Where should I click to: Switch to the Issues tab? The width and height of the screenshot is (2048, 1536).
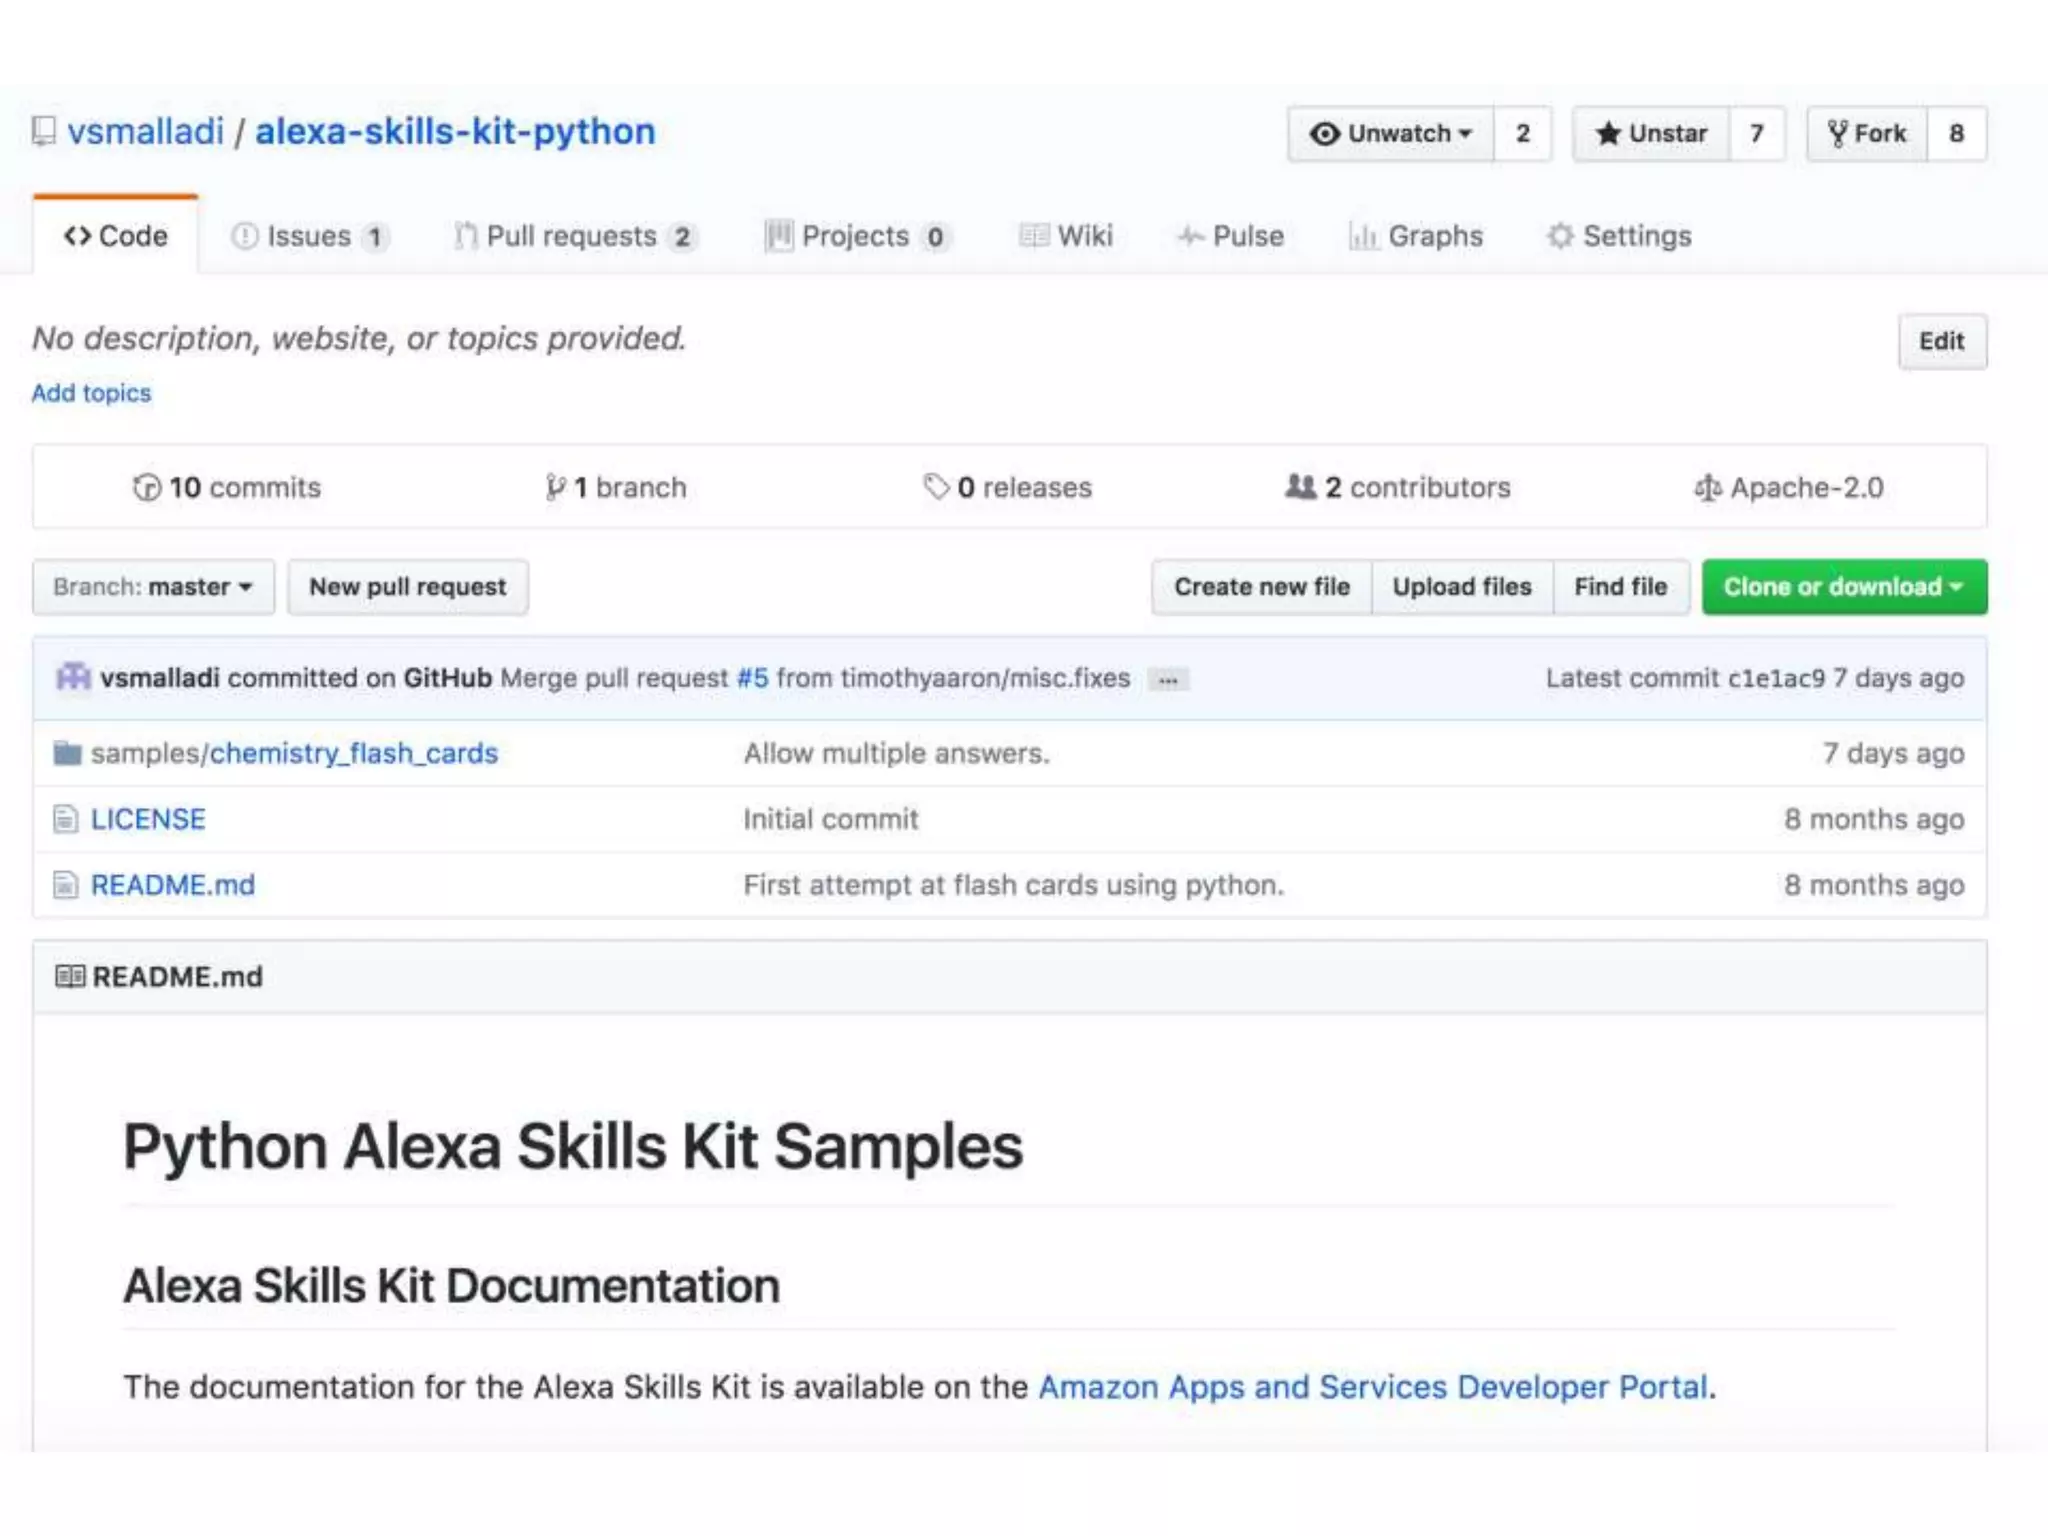pyautogui.click(x=309, y=236)
